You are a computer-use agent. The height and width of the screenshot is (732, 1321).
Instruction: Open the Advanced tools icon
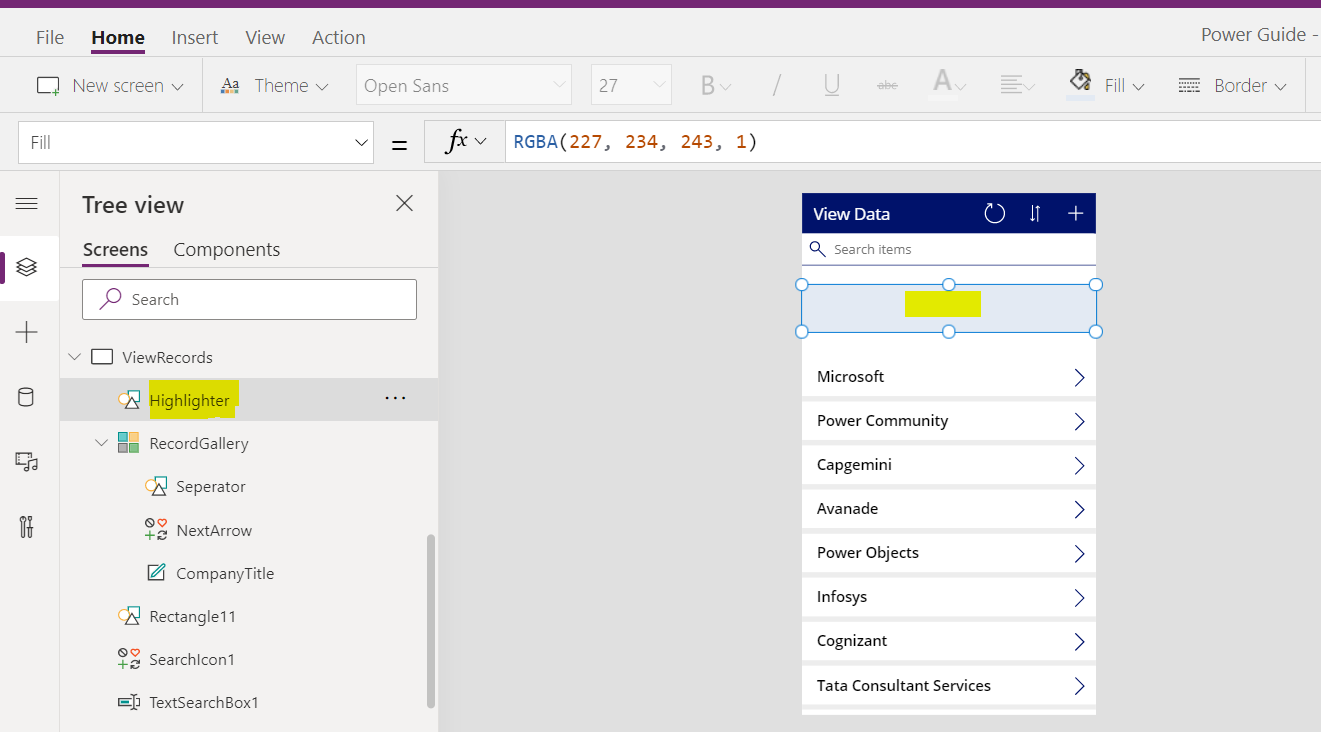click(x=27, y=527)
